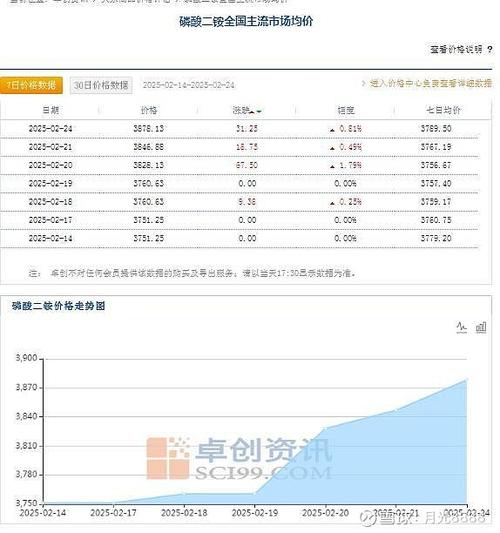Click x-axis label 2025-02-17 under chart
Image resolution: width=500 pixels, height=533 pixels.
(114, 513)
